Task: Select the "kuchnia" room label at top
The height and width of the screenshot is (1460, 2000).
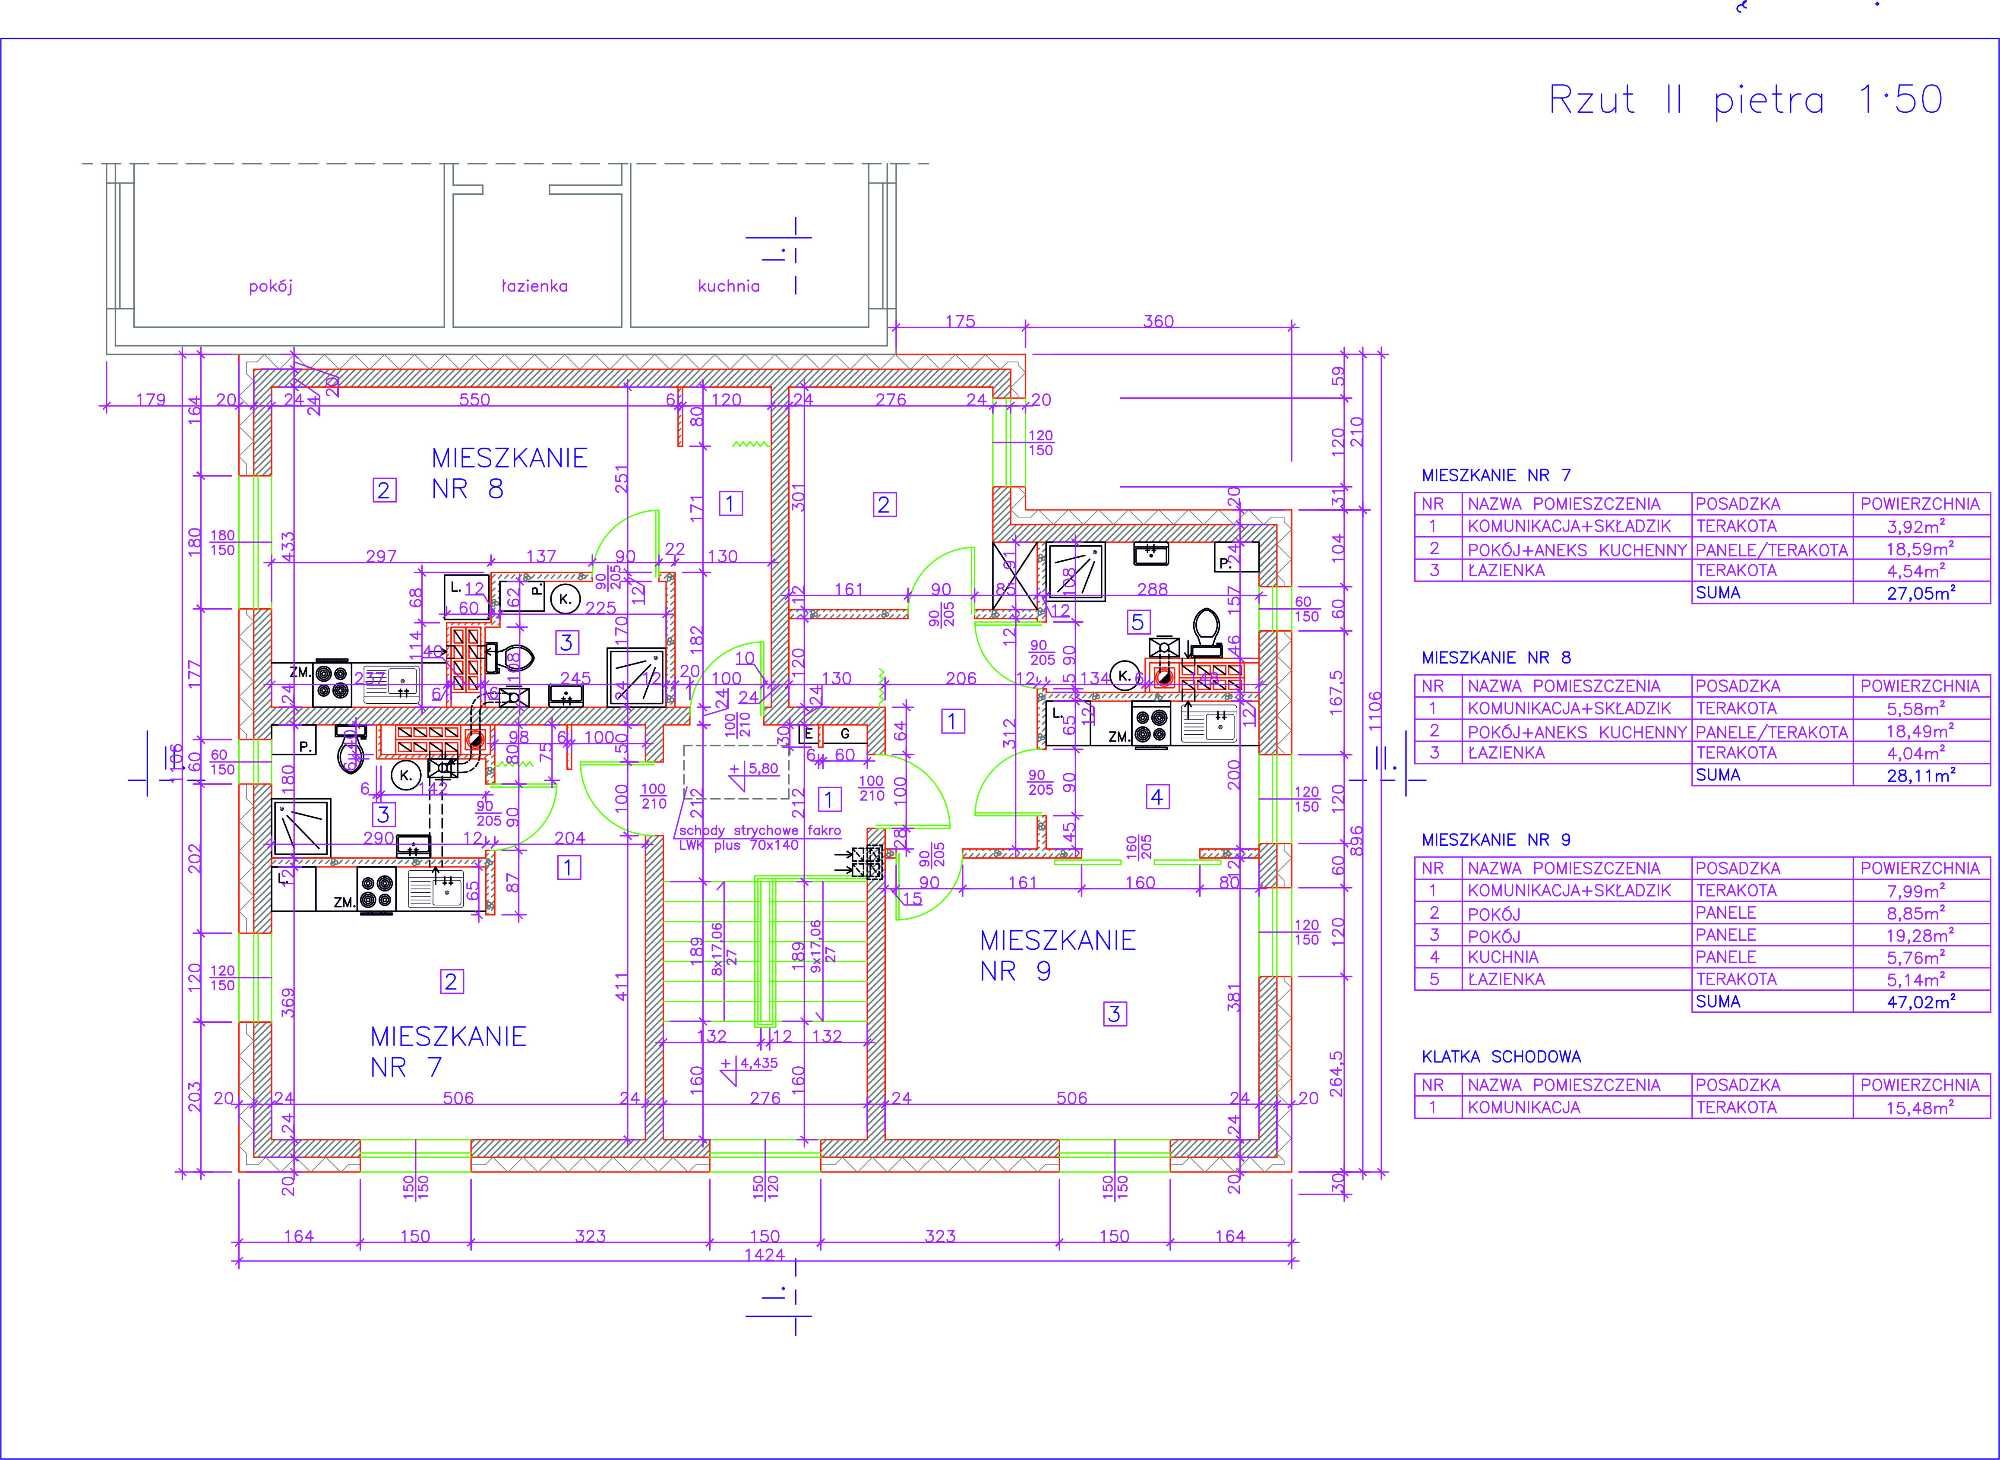Action: pos(728,286)
